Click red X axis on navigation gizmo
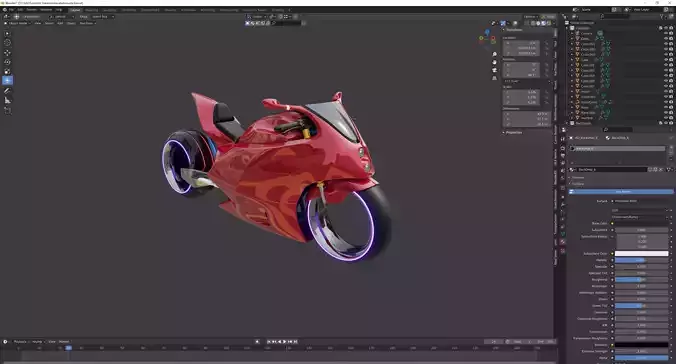The width and height of the screenshot is (676, 364). pos(493,38)
